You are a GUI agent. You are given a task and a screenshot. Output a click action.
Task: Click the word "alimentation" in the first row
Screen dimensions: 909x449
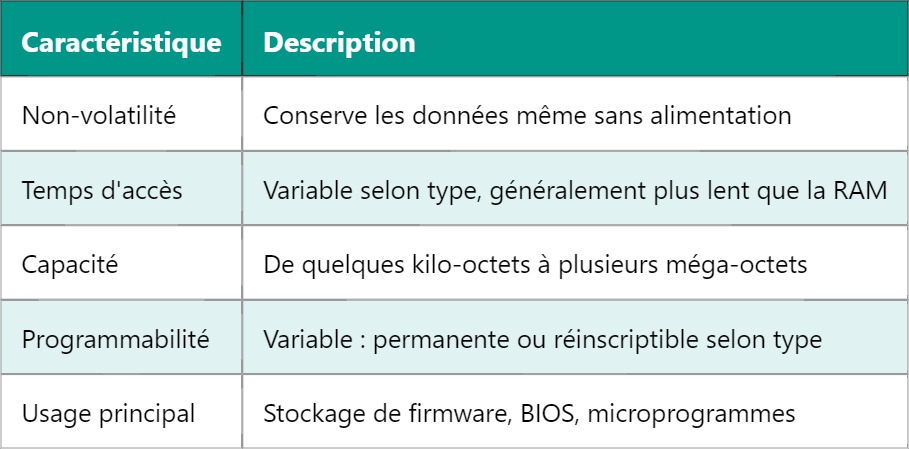coord(731,116)
